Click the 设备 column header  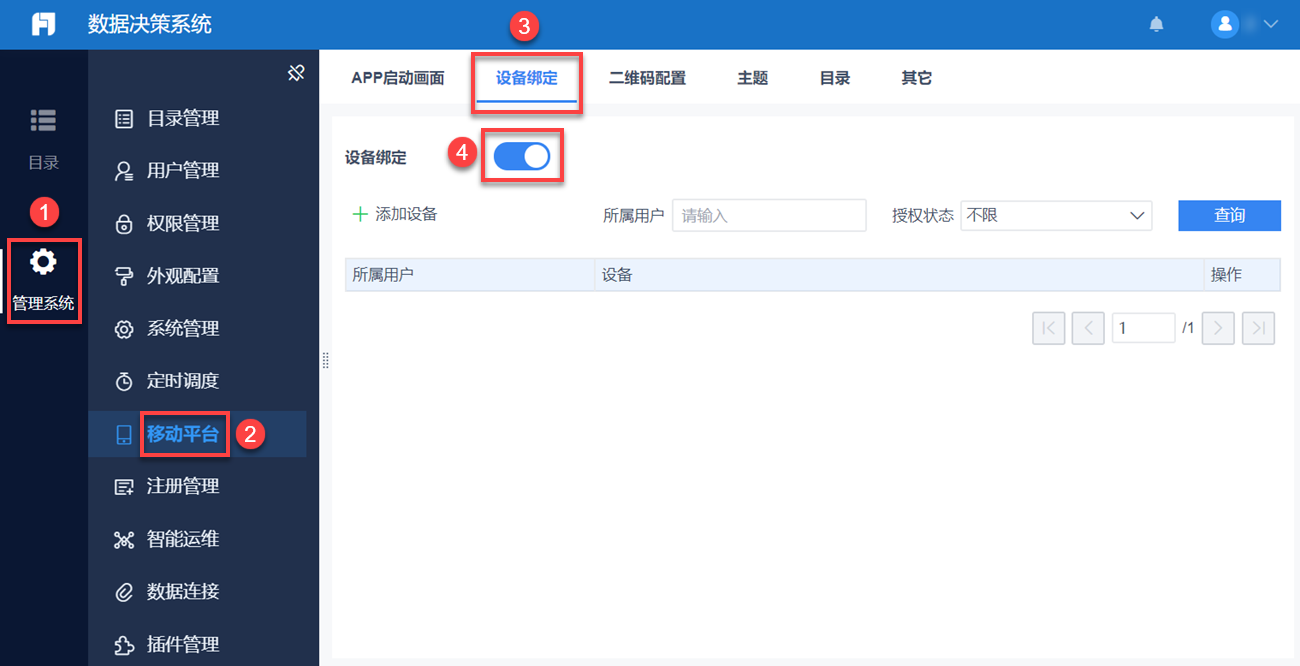899,275
